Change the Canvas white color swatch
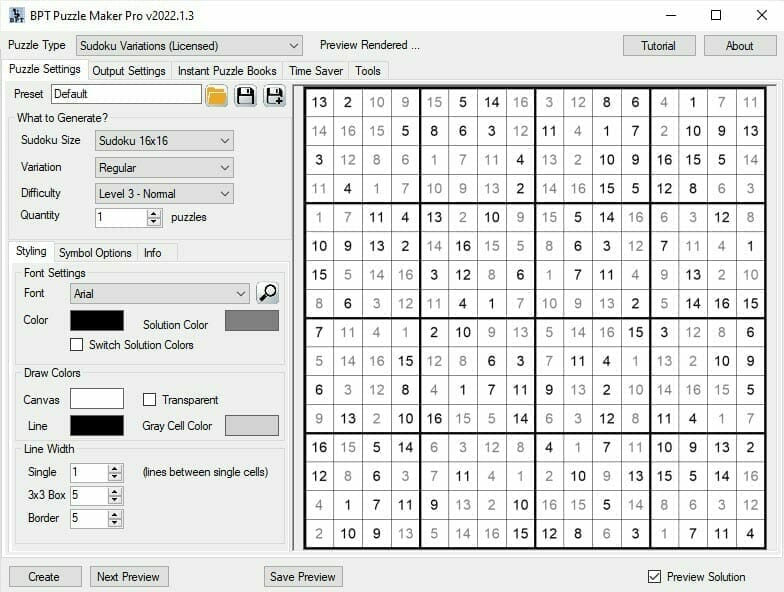 click(97, 398)
